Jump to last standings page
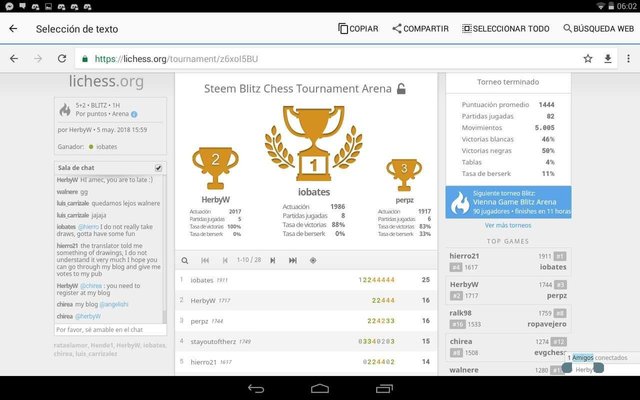 tap(293, 260)
